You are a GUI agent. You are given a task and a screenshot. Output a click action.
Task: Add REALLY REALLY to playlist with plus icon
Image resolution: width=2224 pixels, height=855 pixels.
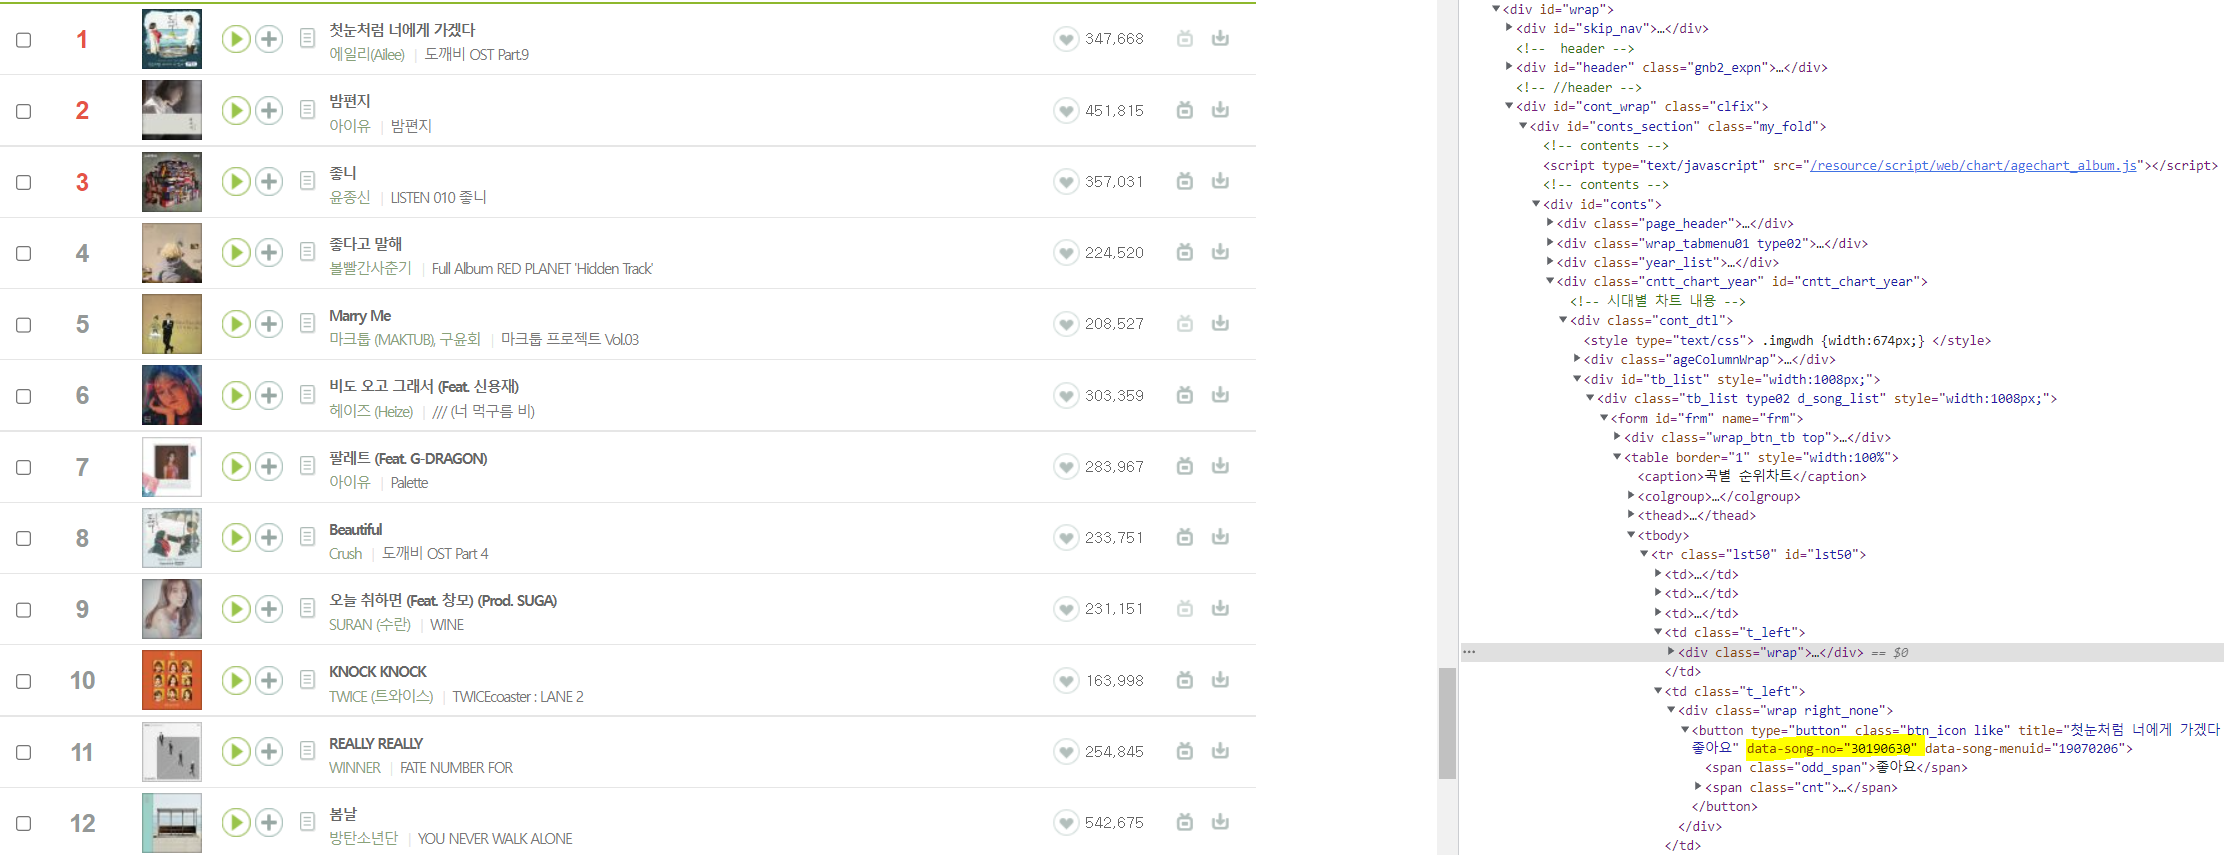pyautogui.click(x=269, y=752)
